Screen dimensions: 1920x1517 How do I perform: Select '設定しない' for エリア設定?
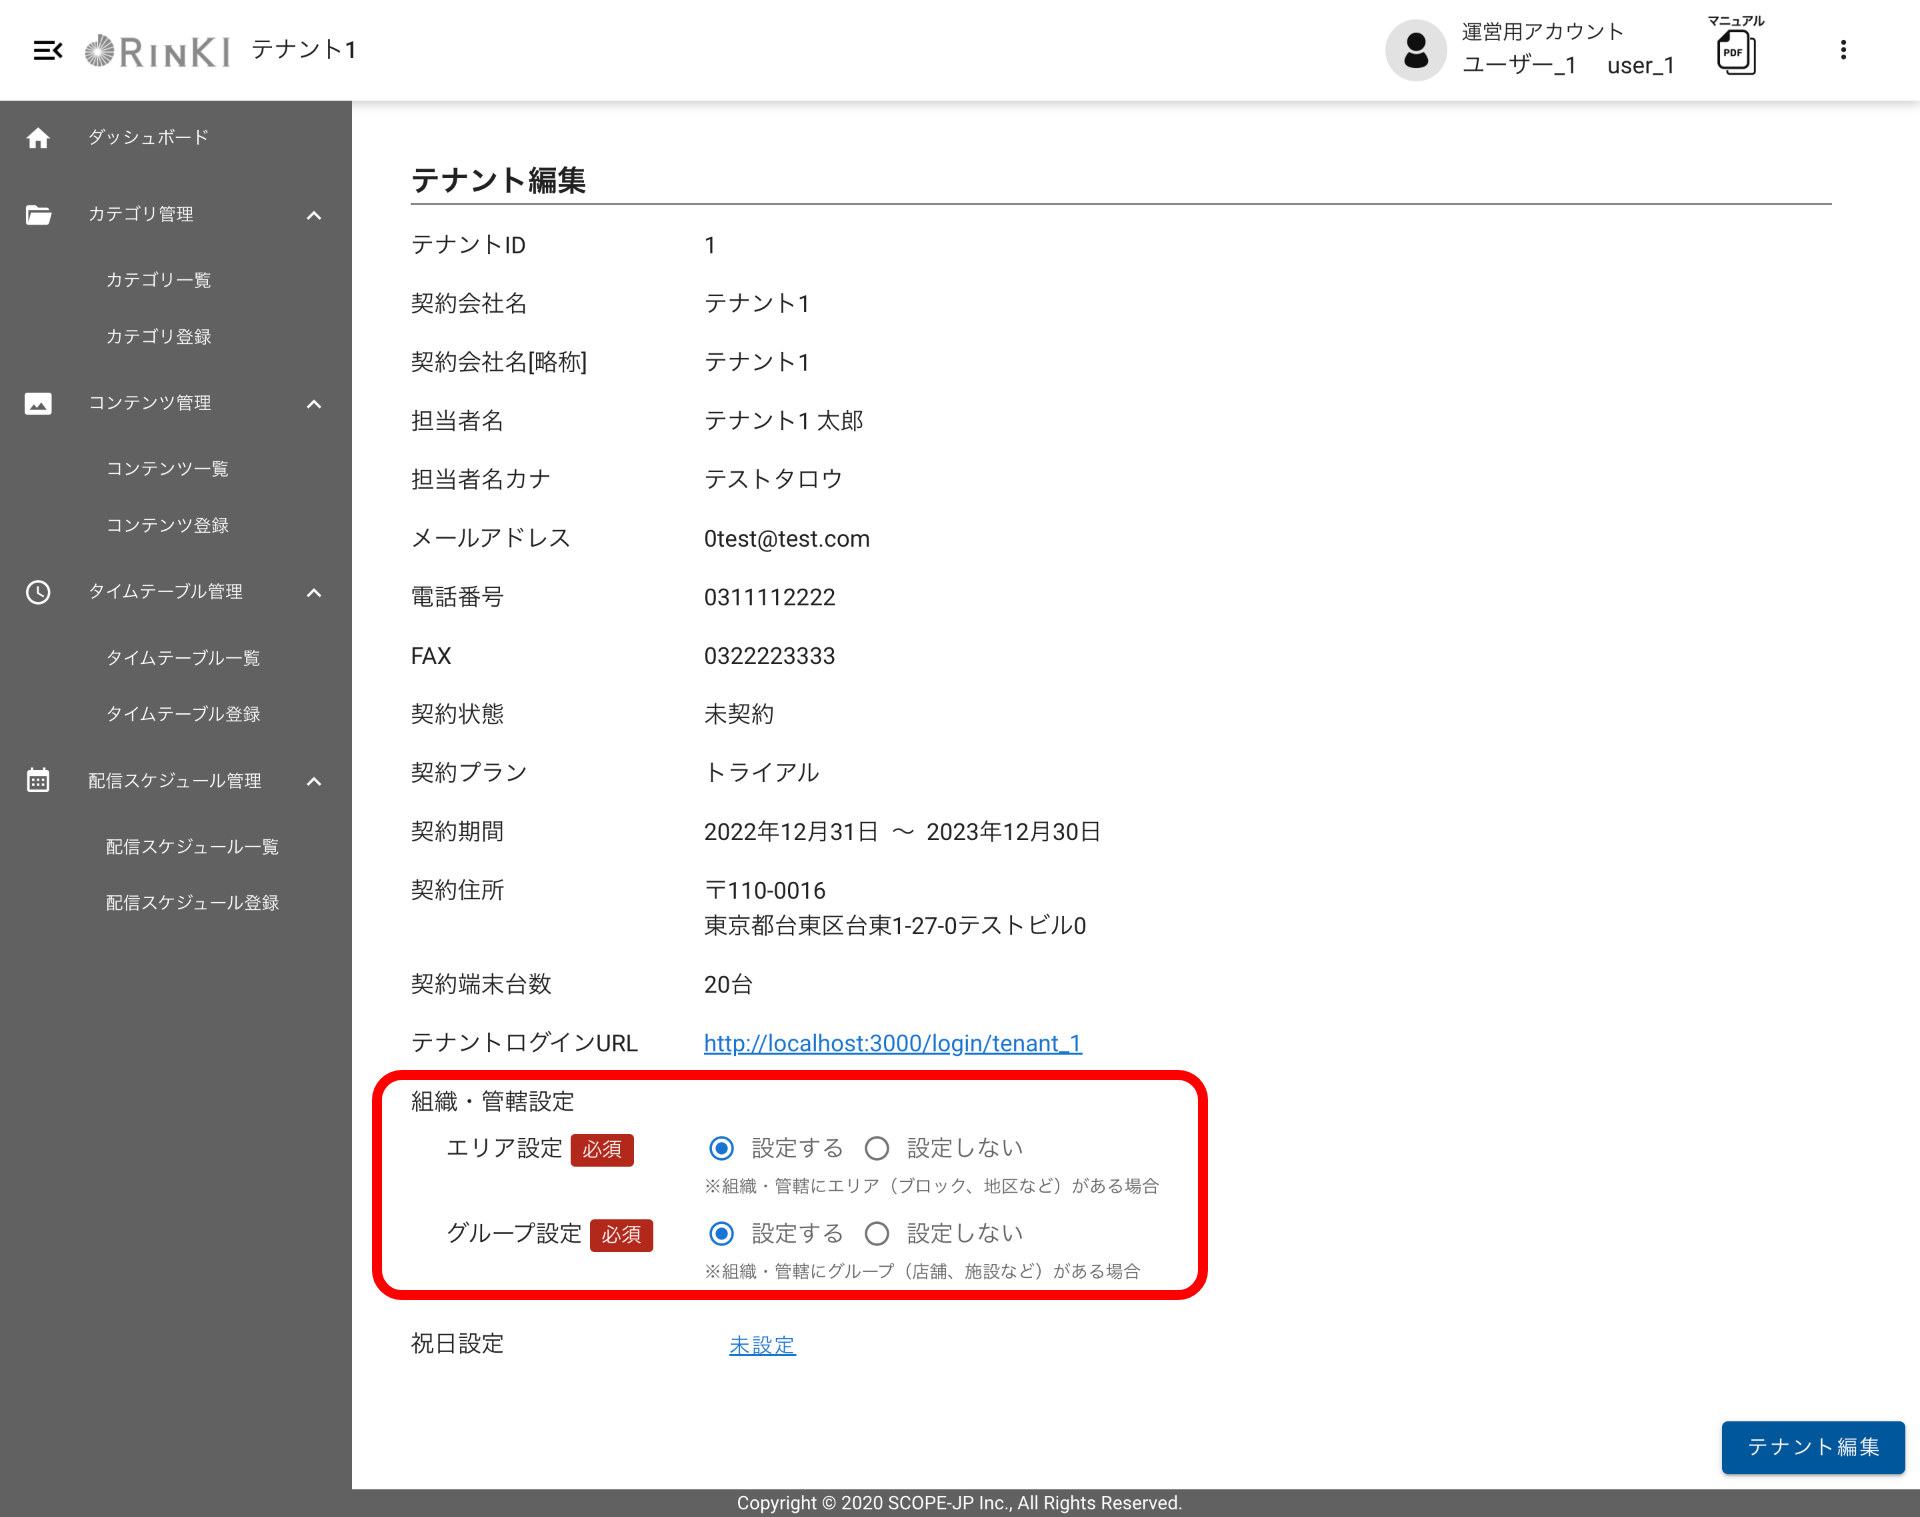pos(877,1148)
